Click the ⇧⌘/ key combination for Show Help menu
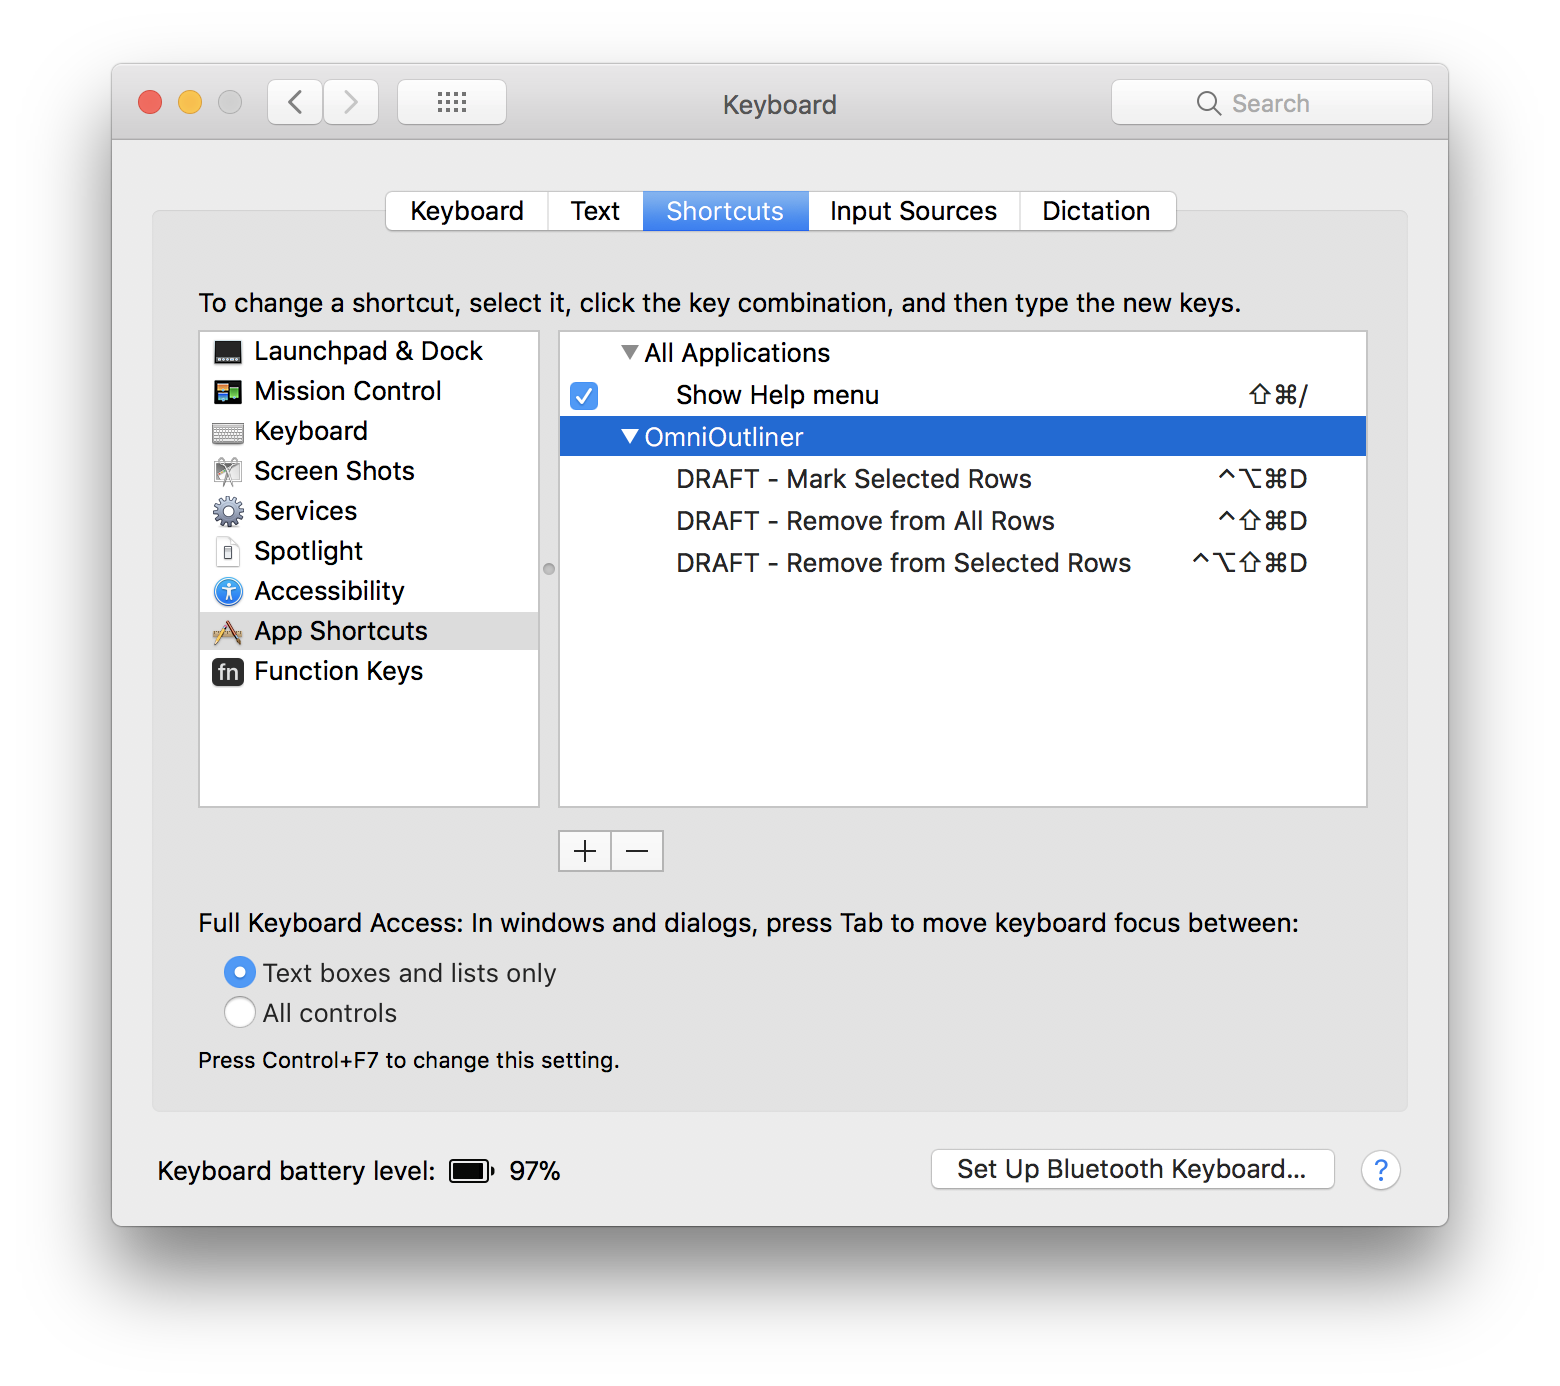Screen dimensions: 1560x1386 coord(1278,395)
